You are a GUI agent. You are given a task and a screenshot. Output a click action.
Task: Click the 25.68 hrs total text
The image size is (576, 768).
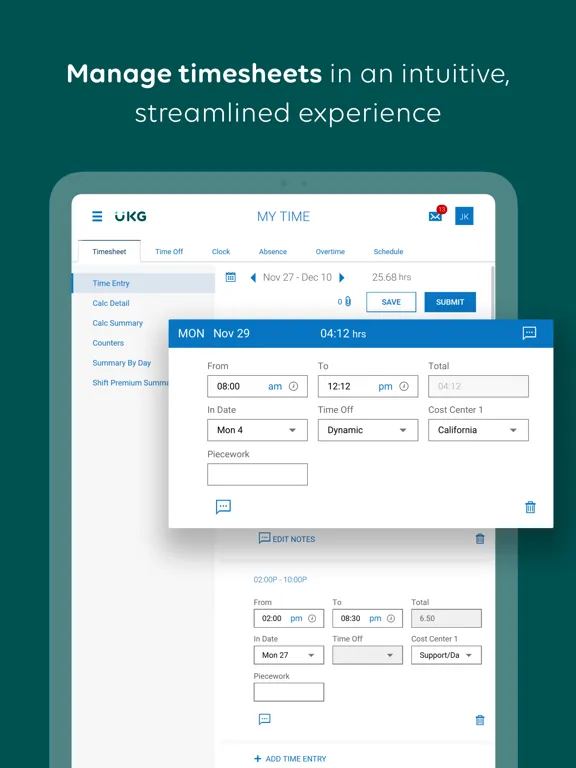click(x=391, y=277)
